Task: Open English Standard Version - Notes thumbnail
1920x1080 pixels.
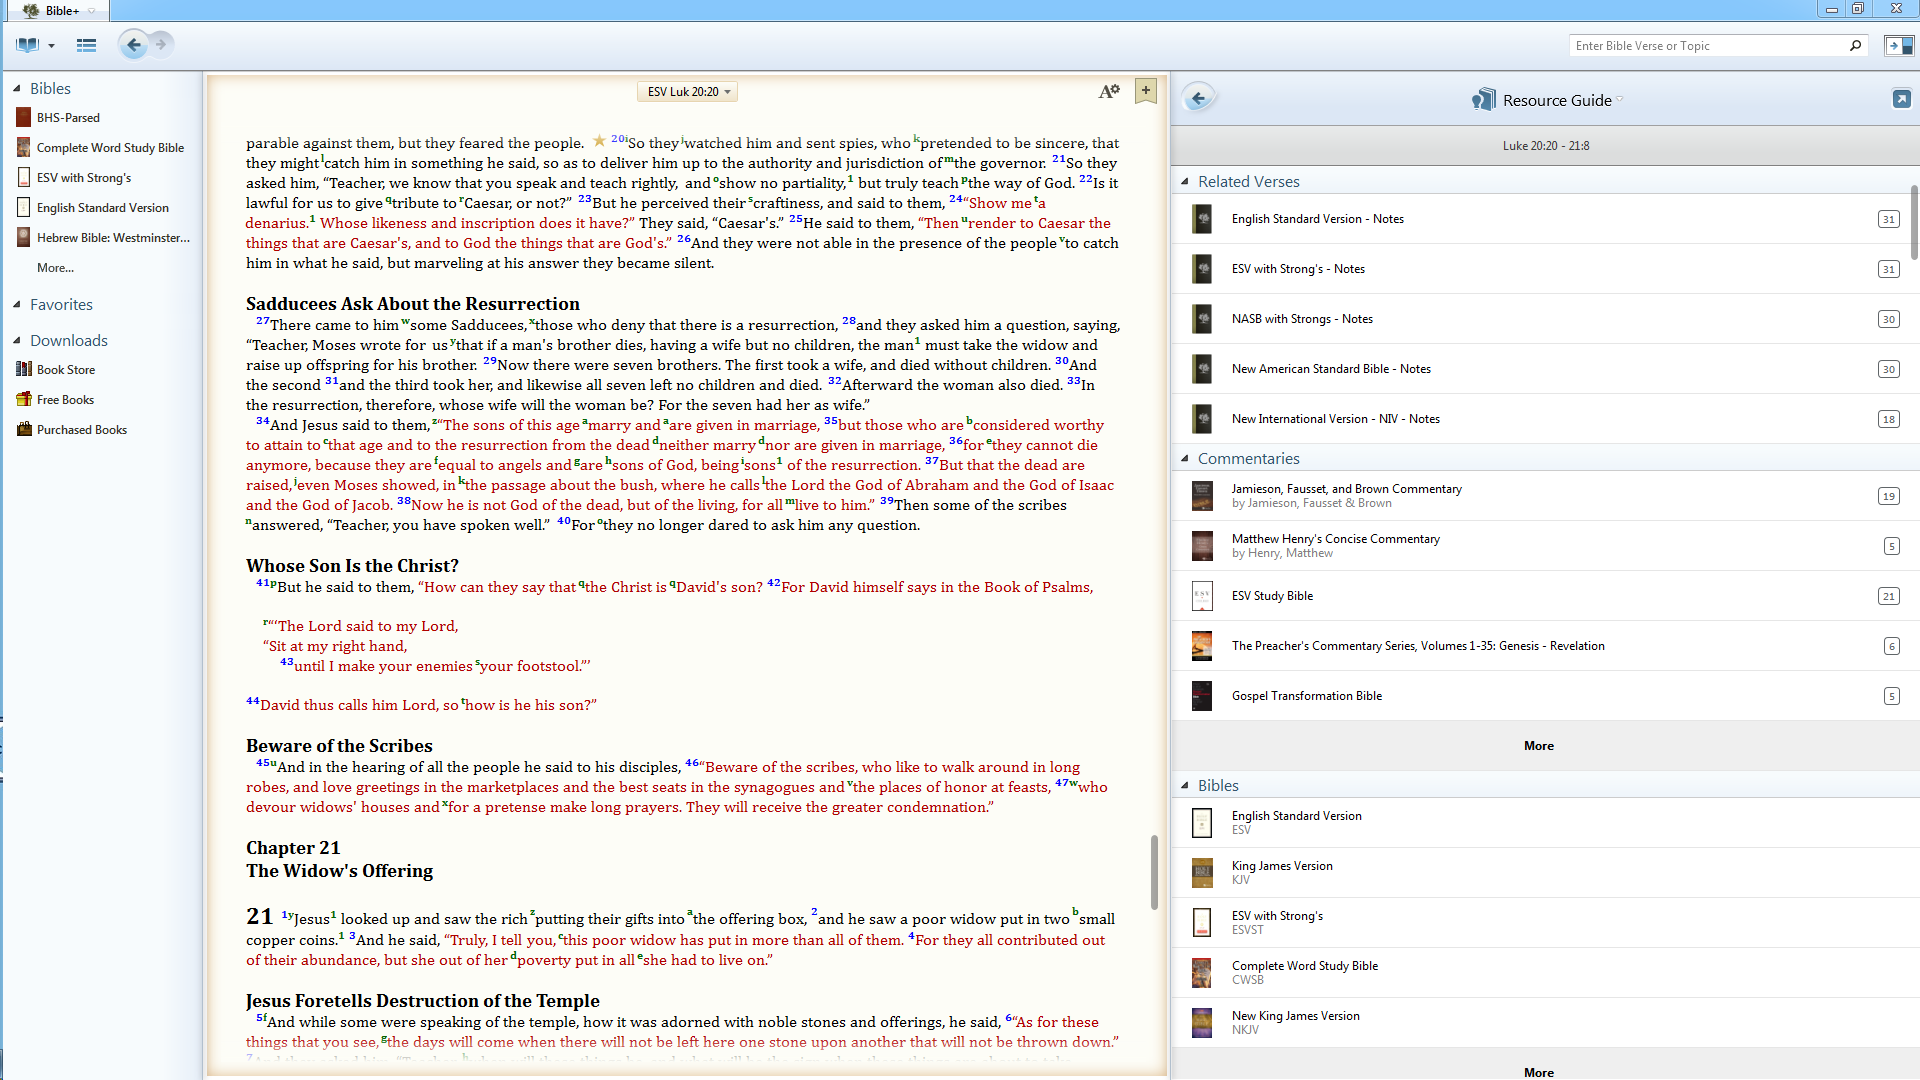Action: point(1202,219)
